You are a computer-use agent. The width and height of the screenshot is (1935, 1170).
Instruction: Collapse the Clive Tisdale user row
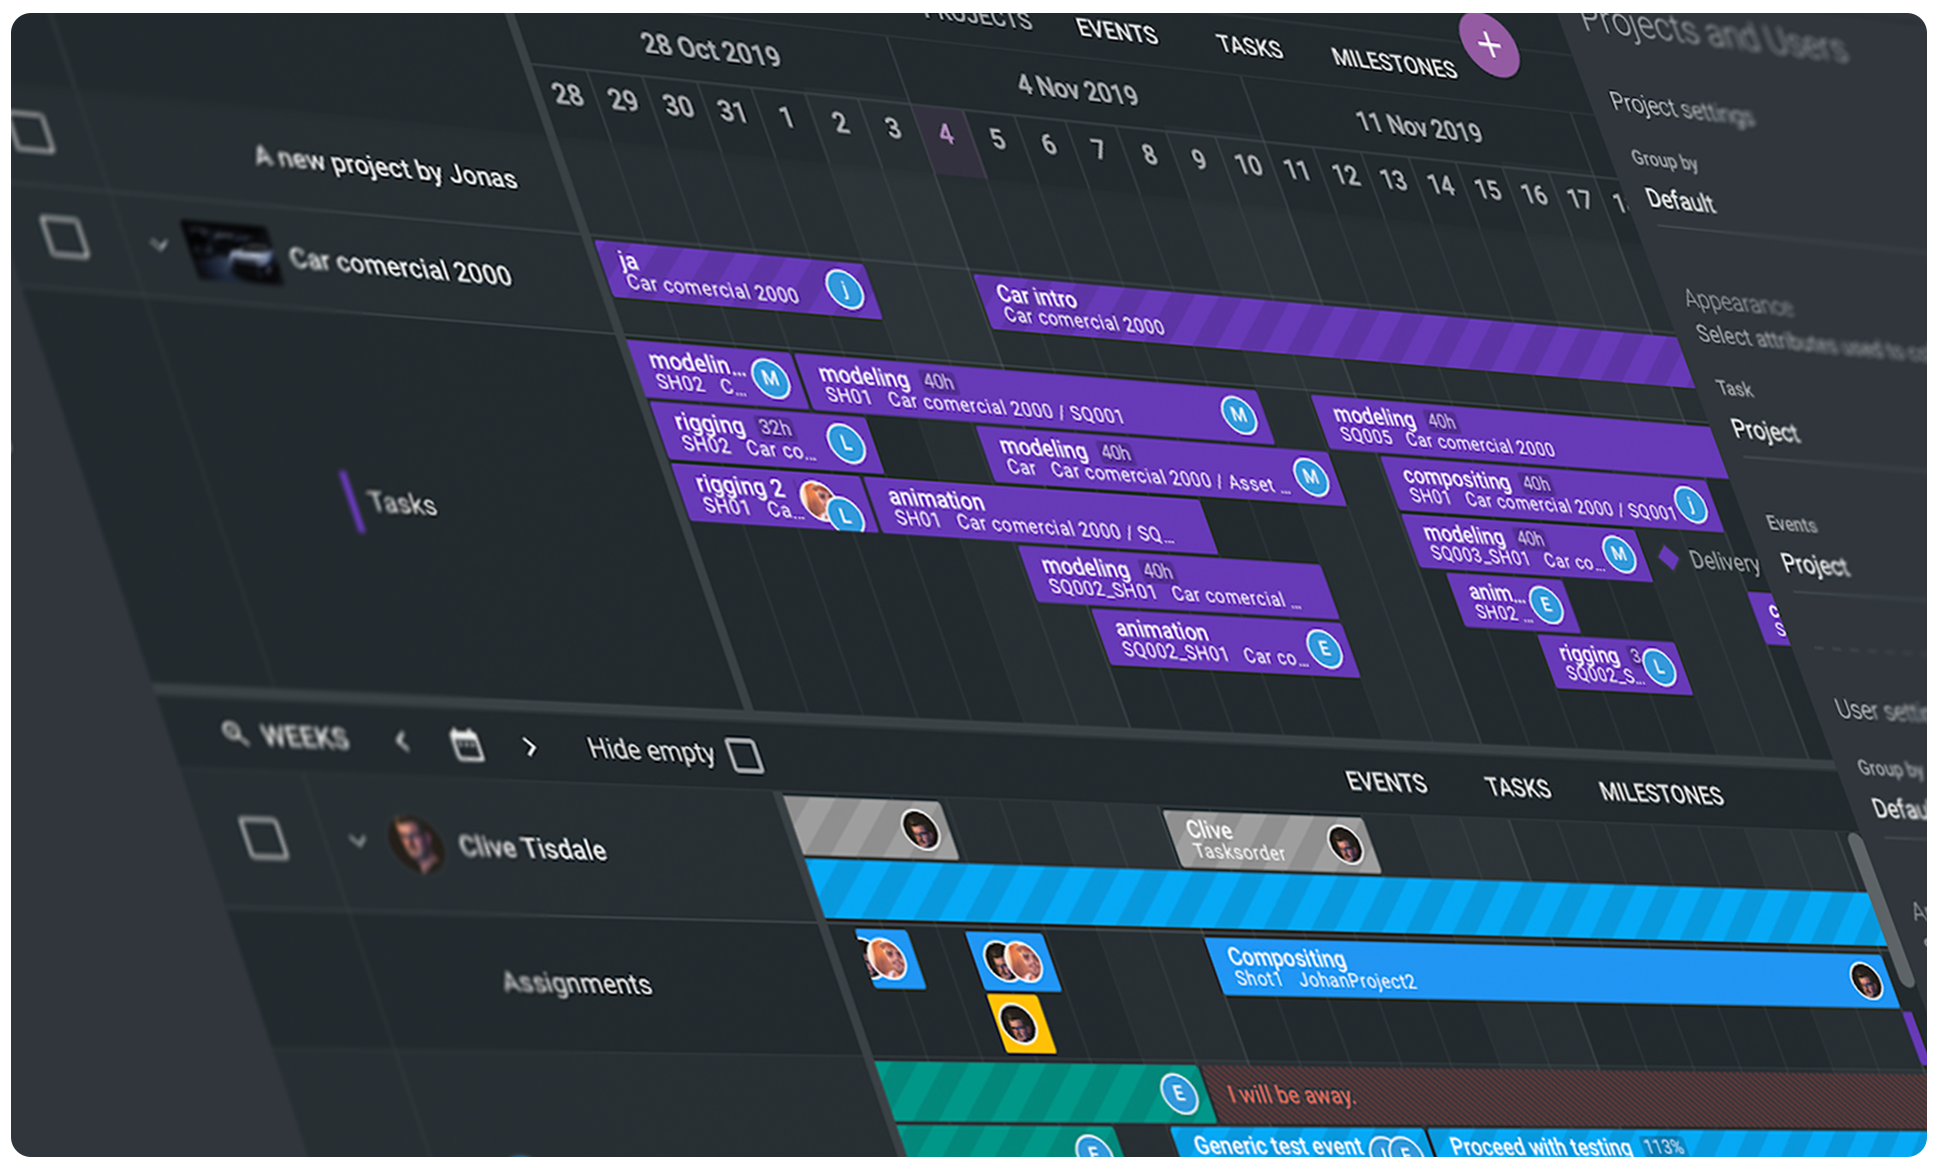point(357,841)
